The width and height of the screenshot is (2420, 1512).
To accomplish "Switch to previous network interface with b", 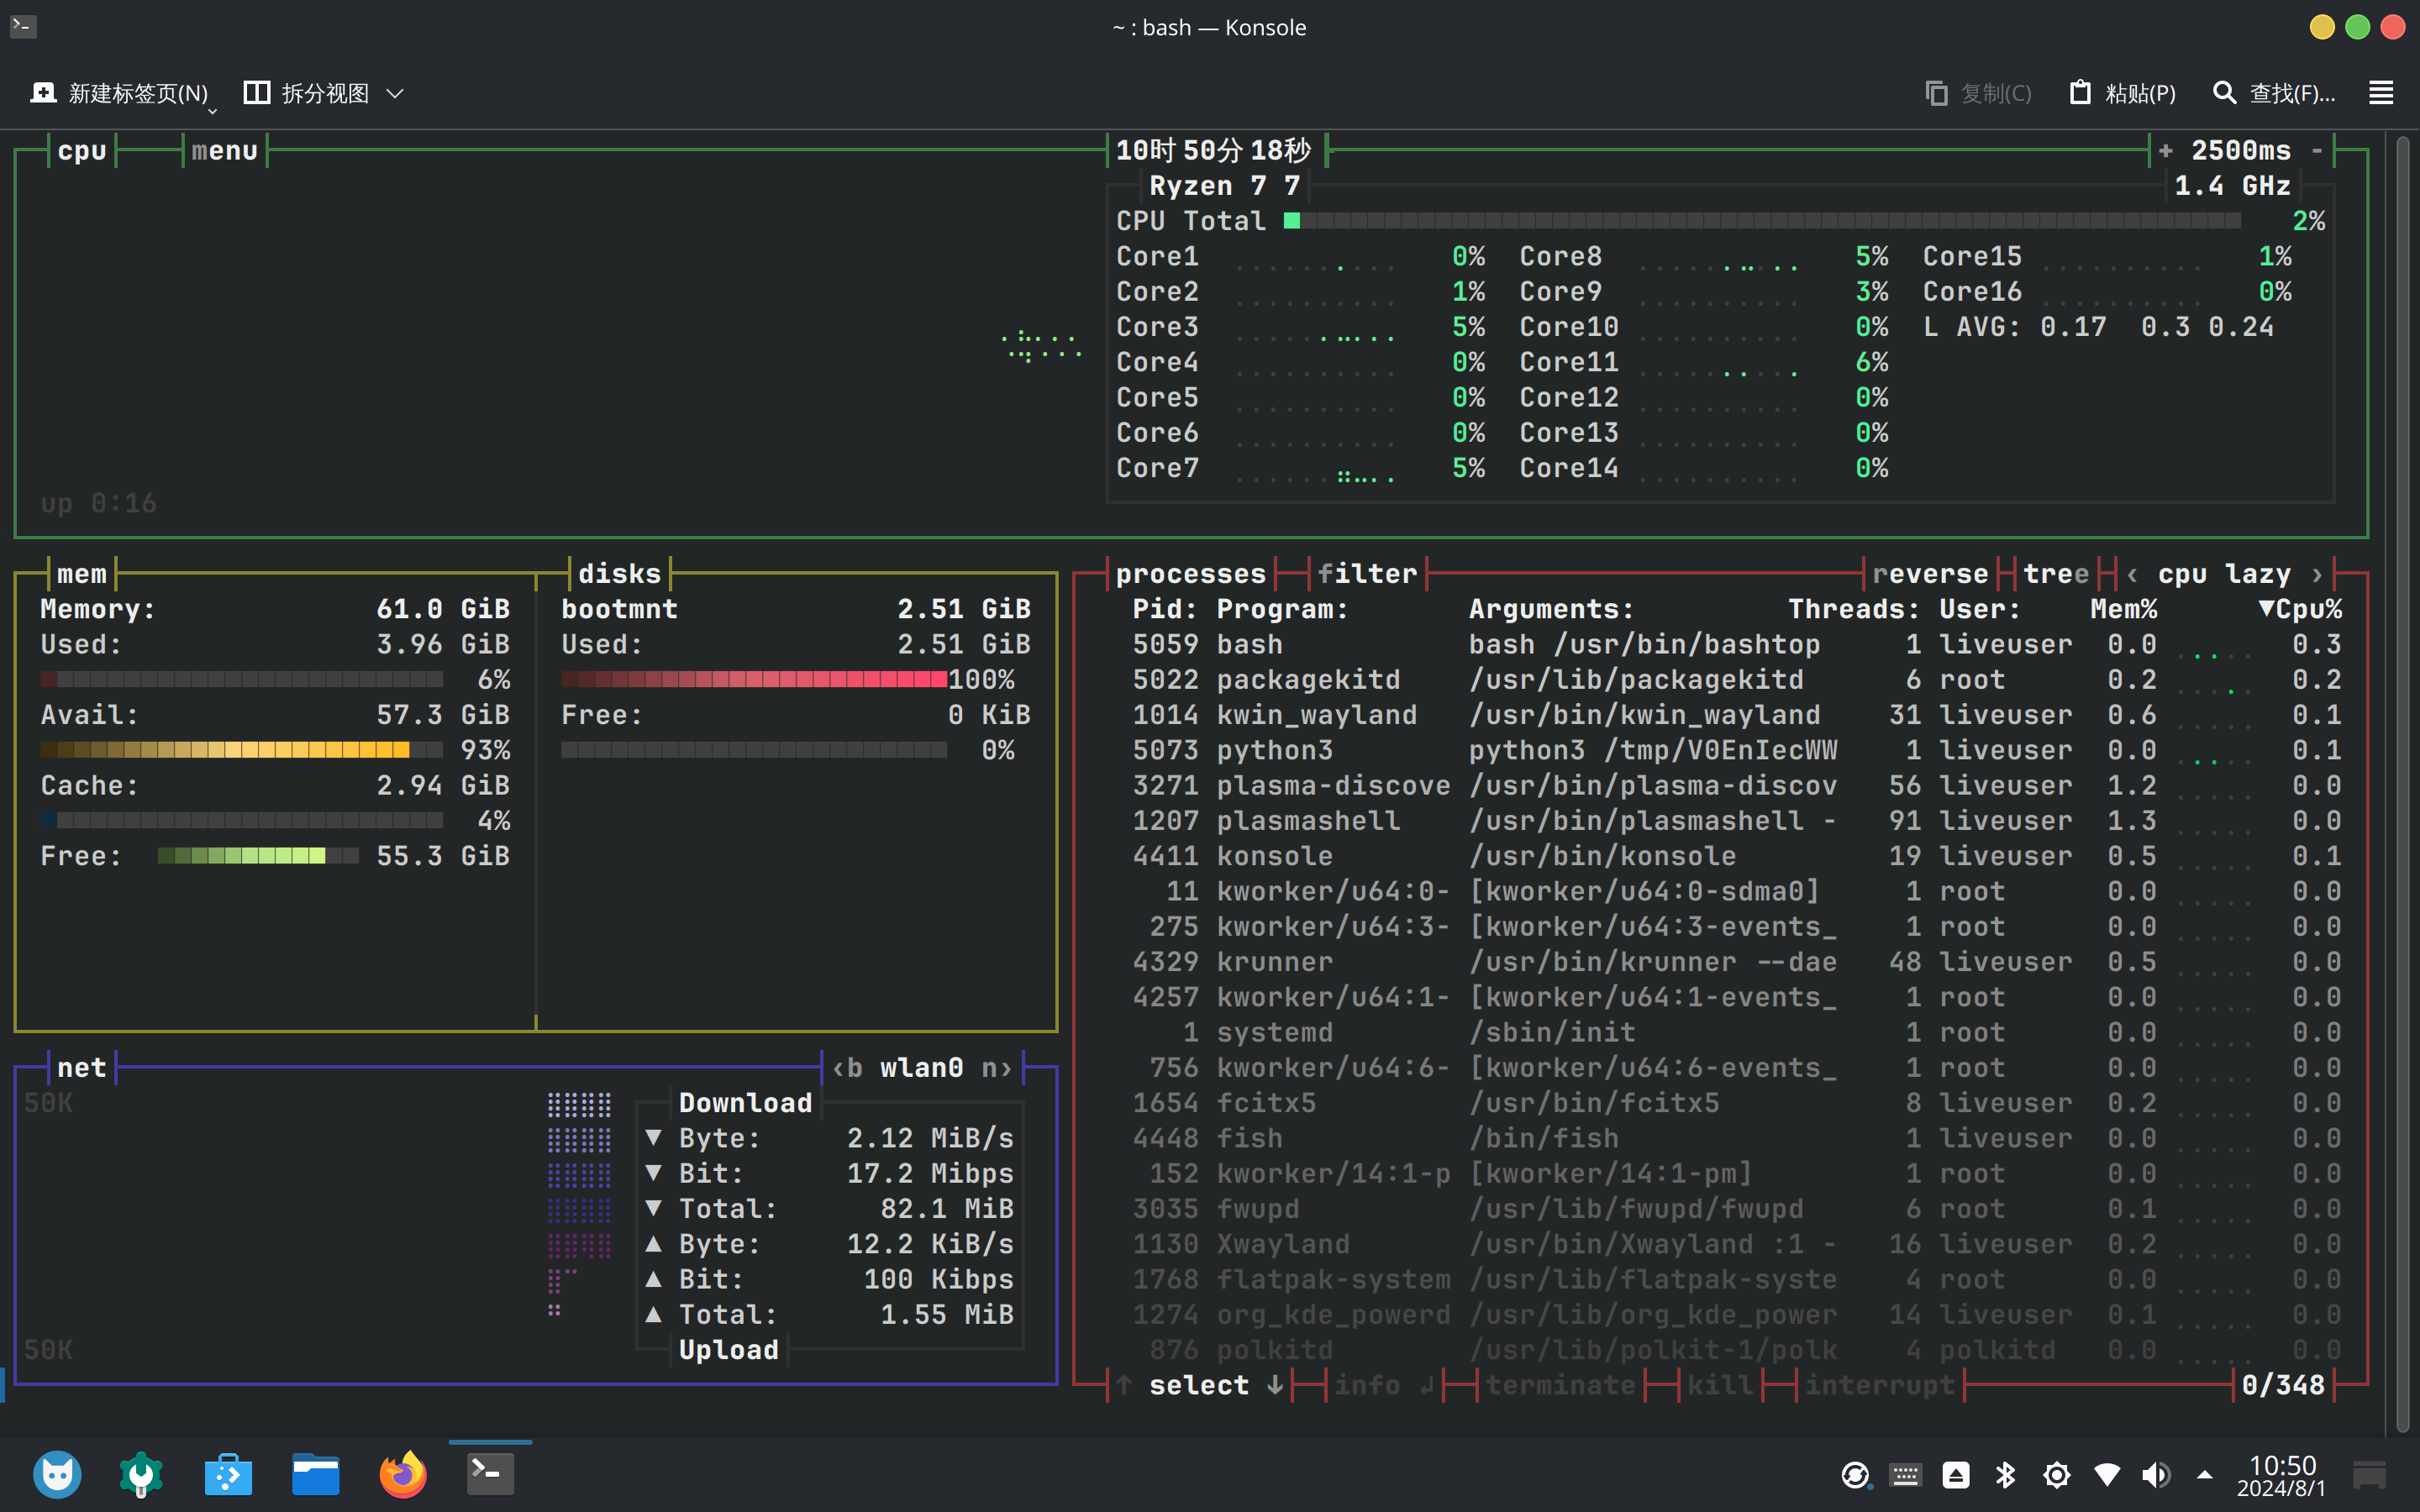I will (x=848, y=1068).
